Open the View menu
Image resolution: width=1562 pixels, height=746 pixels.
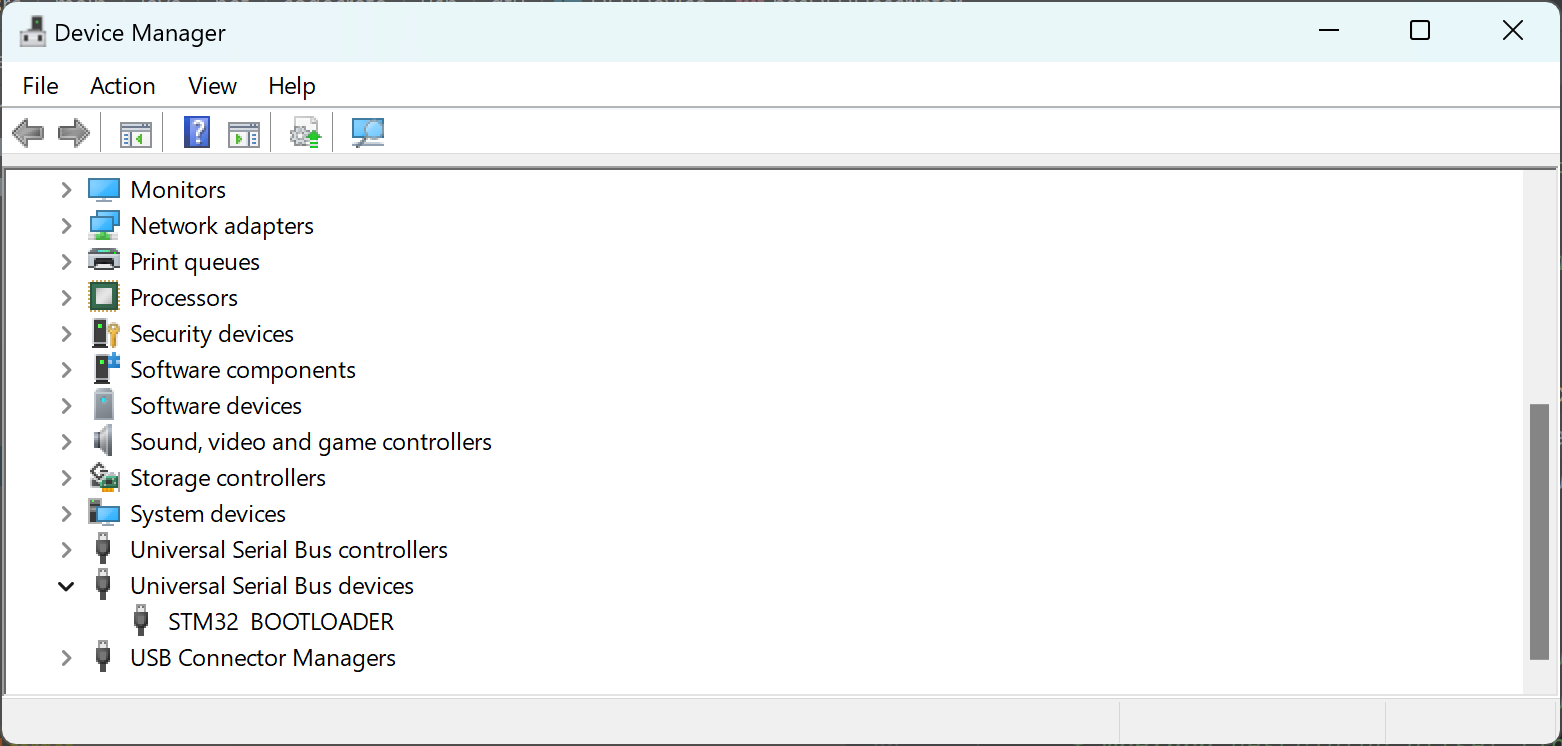211,86
